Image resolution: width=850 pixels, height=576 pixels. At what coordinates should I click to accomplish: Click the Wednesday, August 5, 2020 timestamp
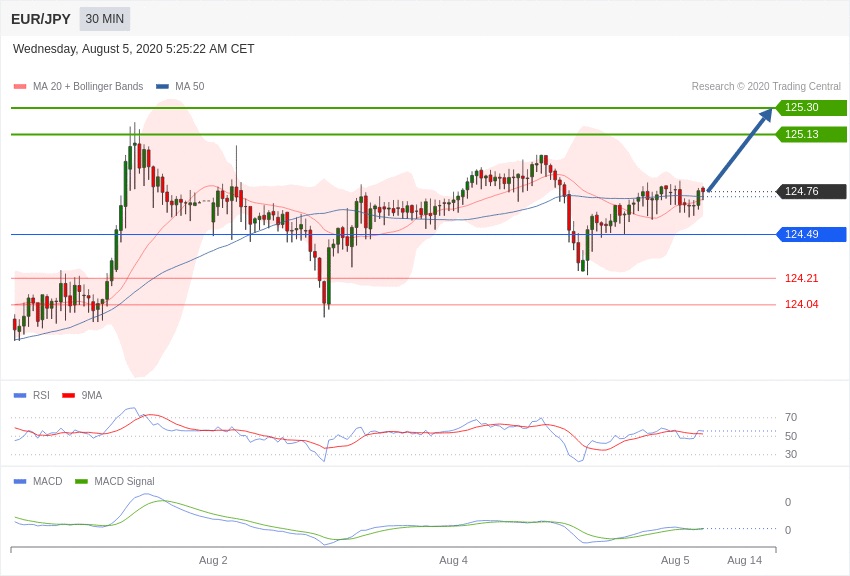[x=133, y=49]
